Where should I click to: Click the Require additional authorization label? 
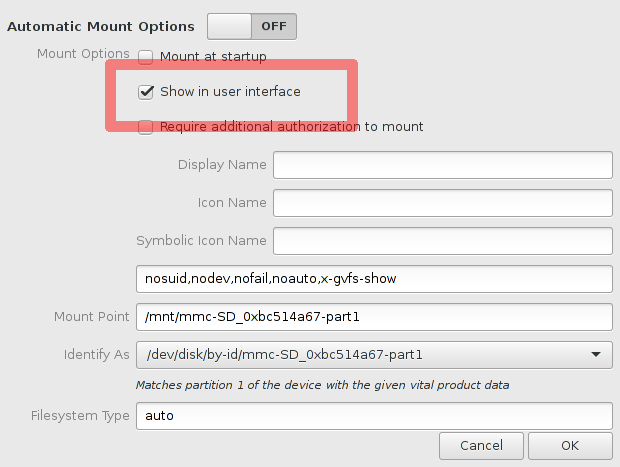coord(291,127)
